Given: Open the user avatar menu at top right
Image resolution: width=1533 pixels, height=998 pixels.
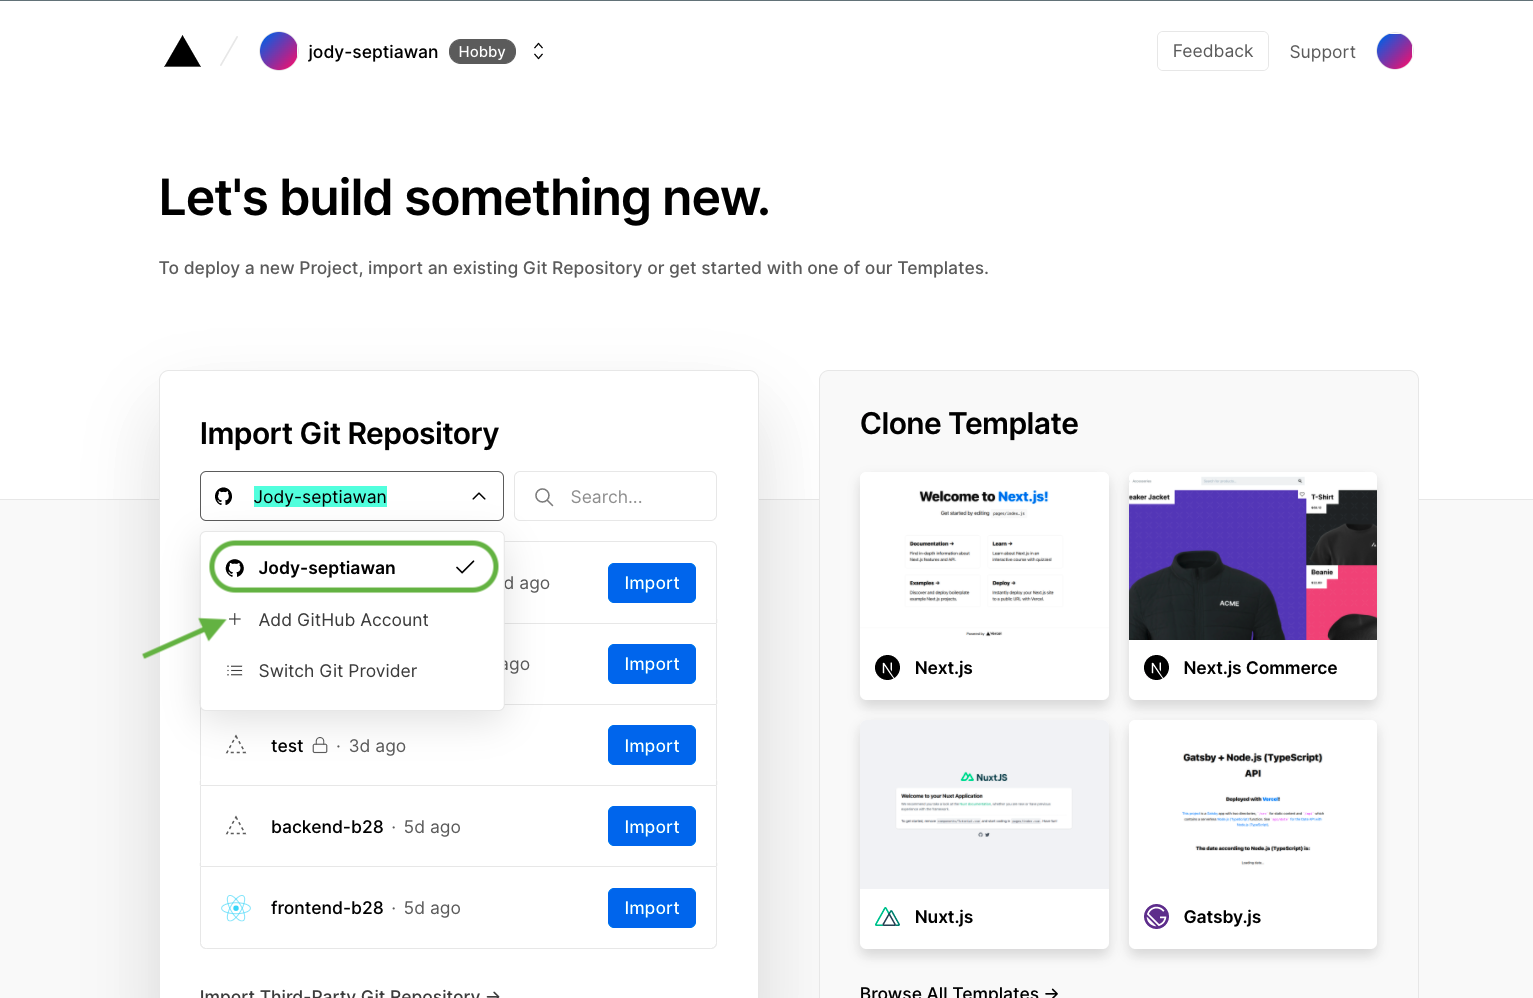Looking at the screenshot, I should coord(1394,51).
